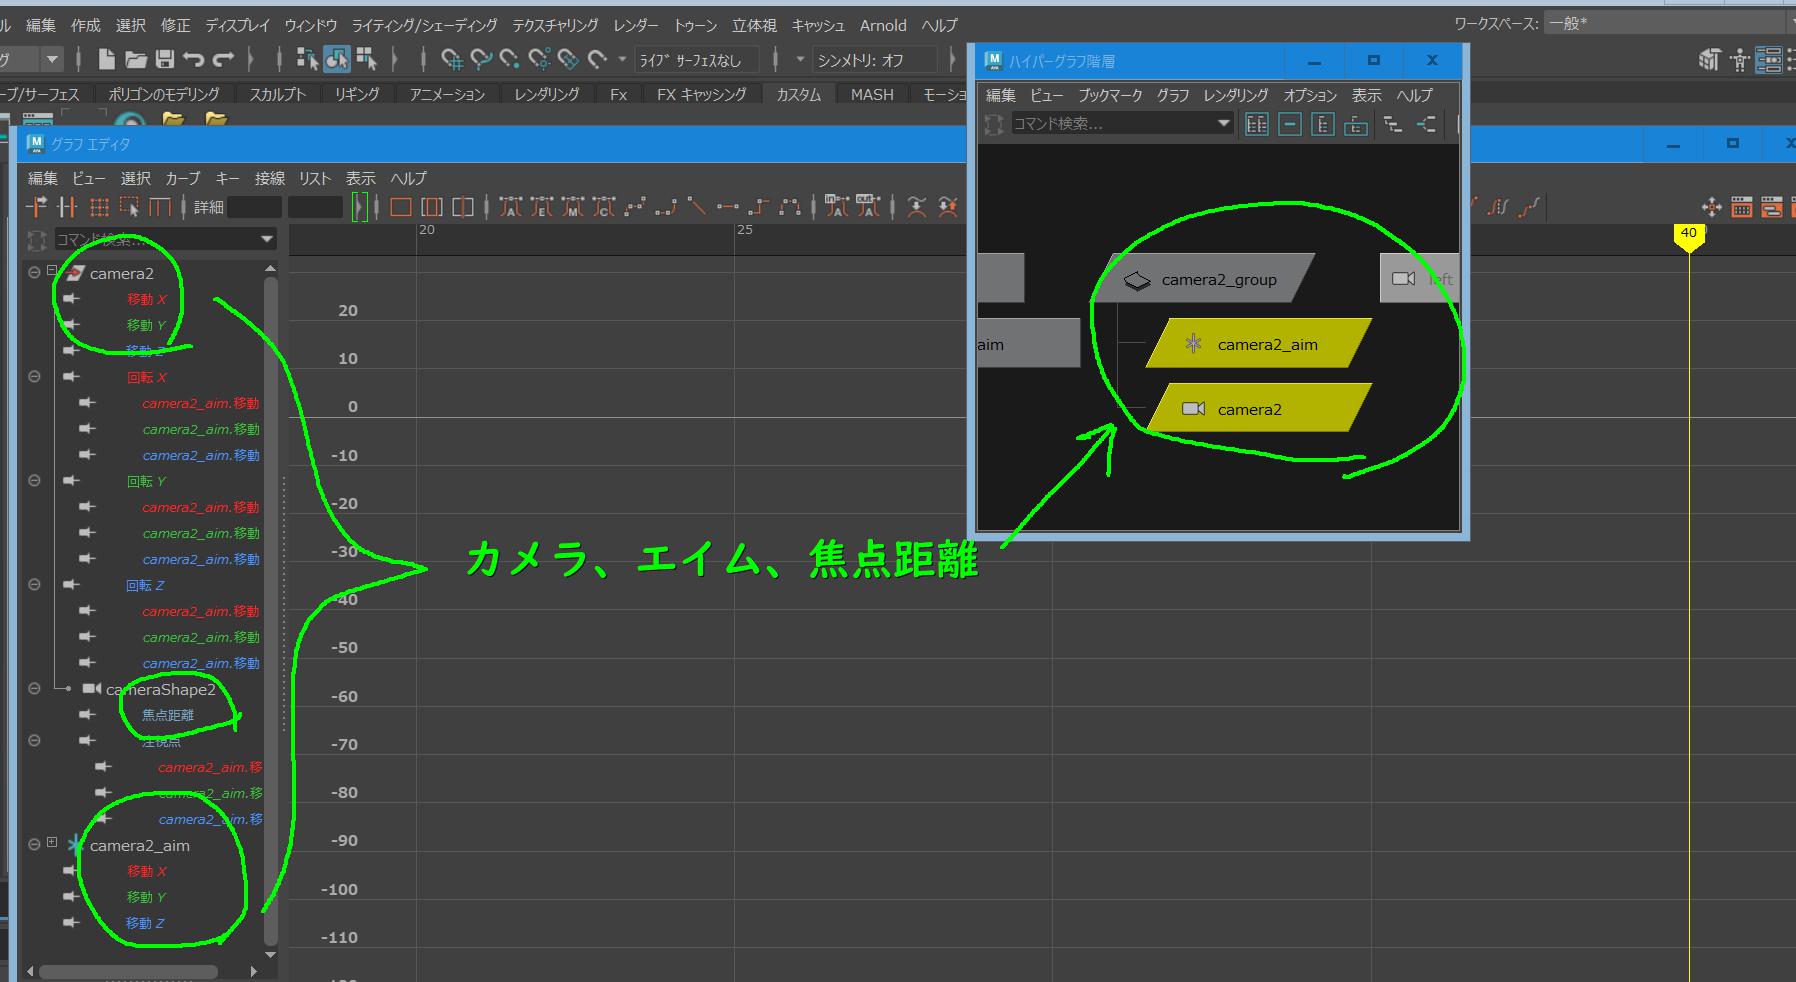The height and width of the screenshot is (982, 1796).
Task: Open Graph Editor outliner search dropdown arrow
Action: pyautogui.click(x=267, y=240)
